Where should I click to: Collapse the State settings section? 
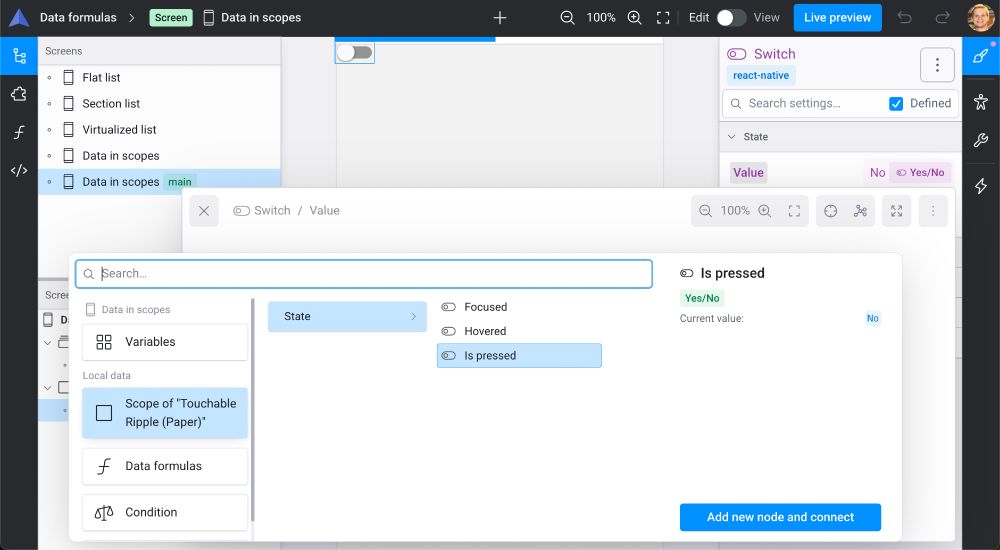(x=732, y=137)
